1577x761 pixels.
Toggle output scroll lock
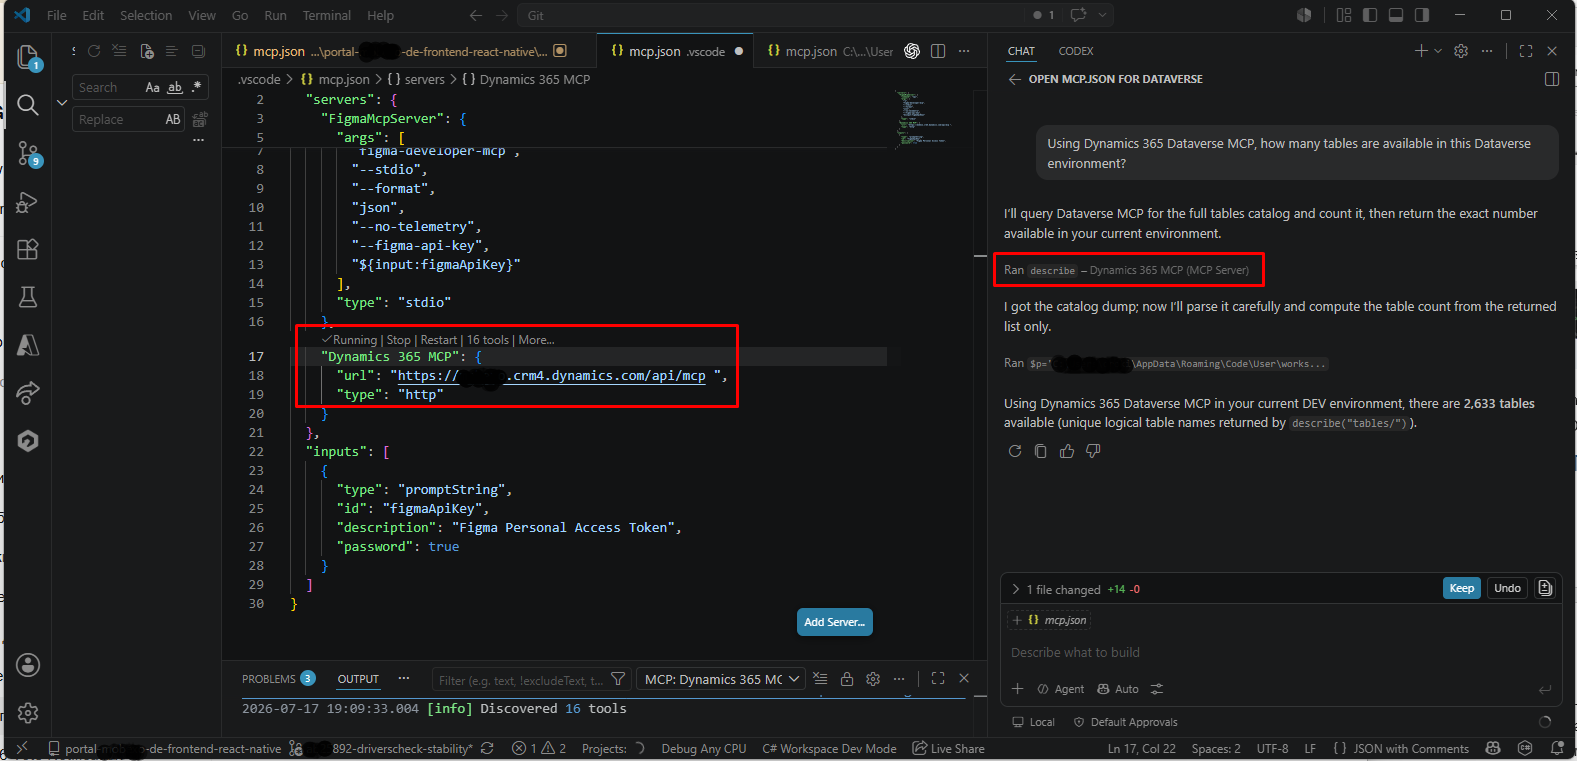tap(847, 679)
